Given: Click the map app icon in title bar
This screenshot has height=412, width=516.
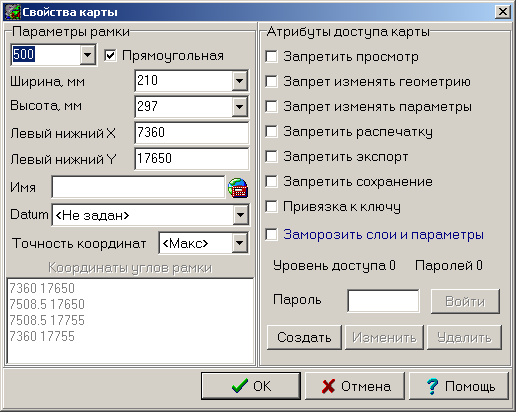Looking at the screenshot, I should 13,12.
